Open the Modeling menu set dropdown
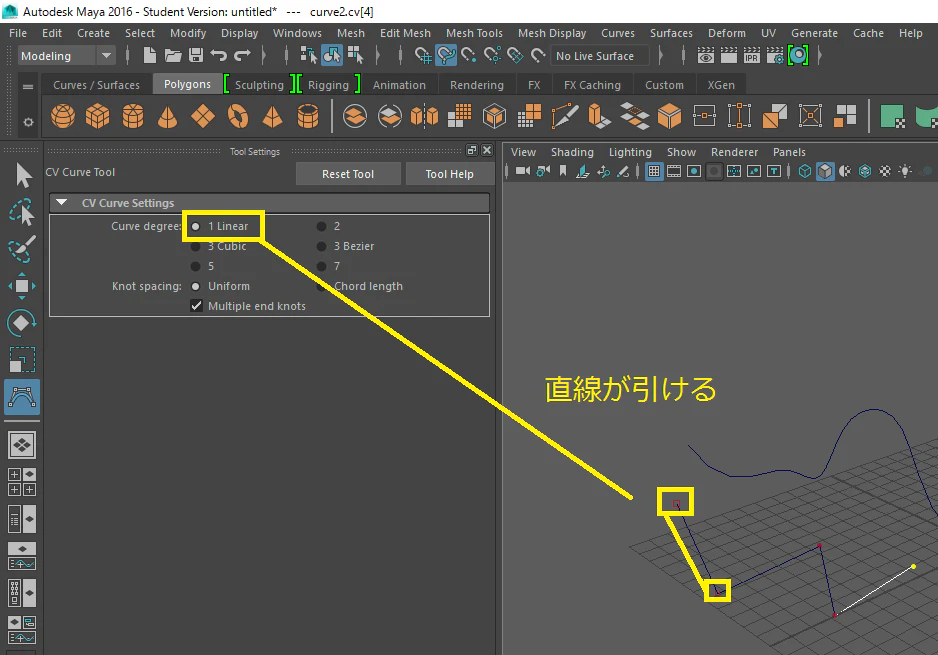 [x=66, y=56]
